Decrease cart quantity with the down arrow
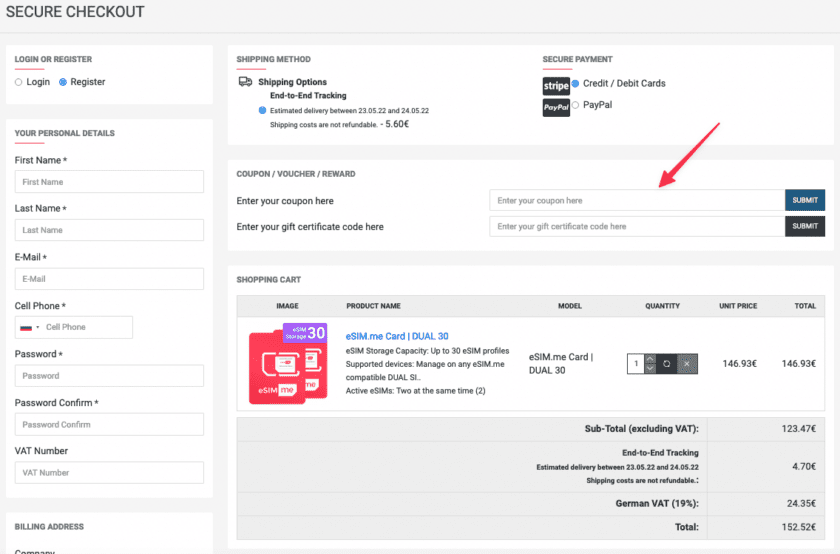This screenshot has height=554, width=840. (650, 369)
